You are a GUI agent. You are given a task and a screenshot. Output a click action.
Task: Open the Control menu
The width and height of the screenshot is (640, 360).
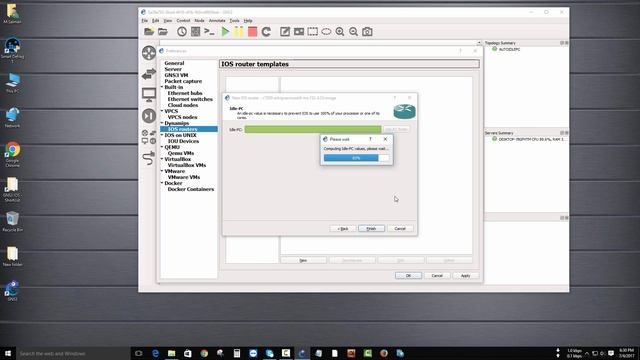[x=183, y=20]
